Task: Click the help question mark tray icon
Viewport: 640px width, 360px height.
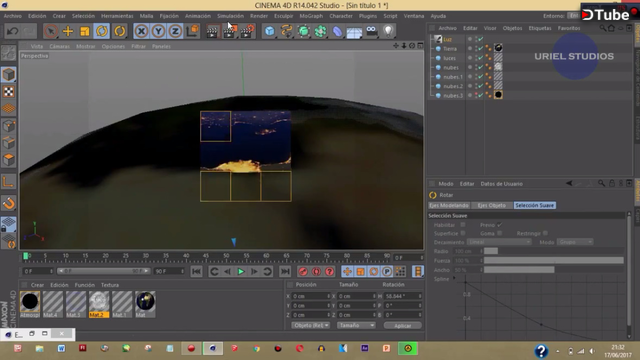Action: pos(541,351)
